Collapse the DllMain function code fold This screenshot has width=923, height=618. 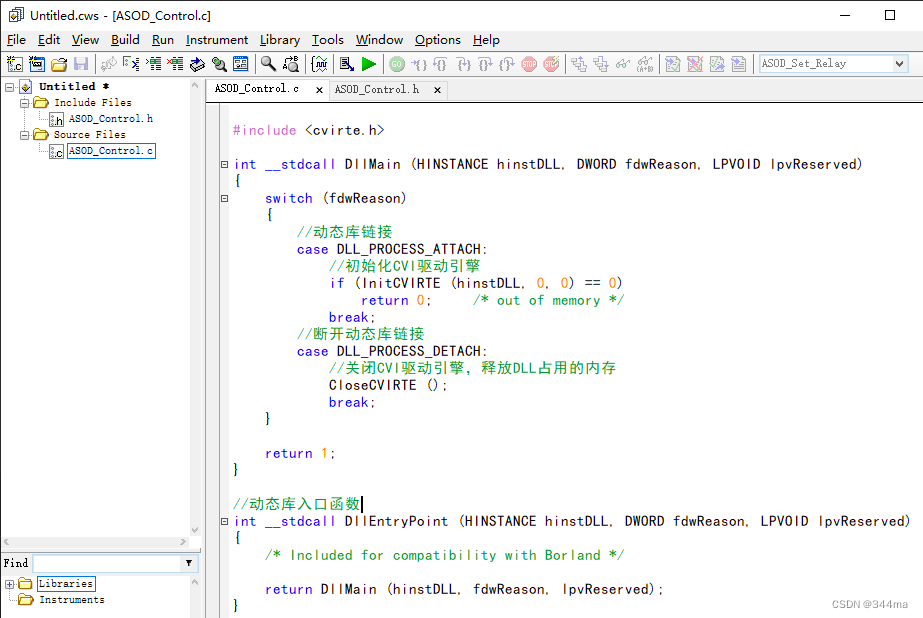click(x=225, y=164)
